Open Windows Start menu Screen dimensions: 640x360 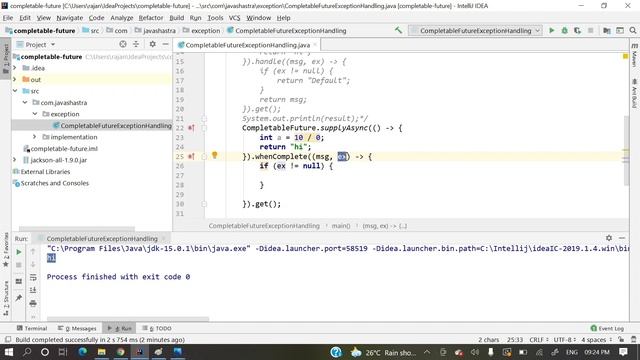click(9, 352)
